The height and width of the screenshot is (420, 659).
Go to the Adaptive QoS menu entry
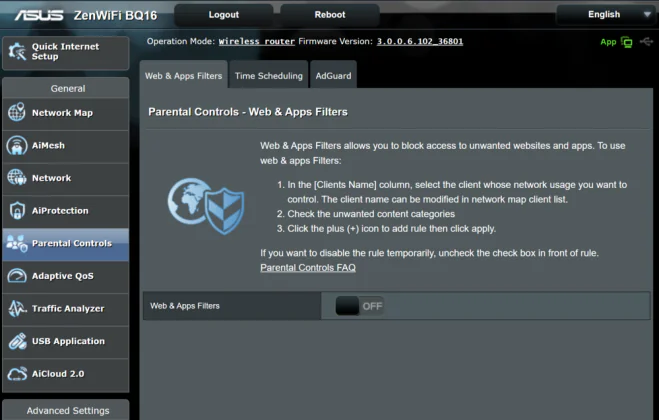point(66,276)
